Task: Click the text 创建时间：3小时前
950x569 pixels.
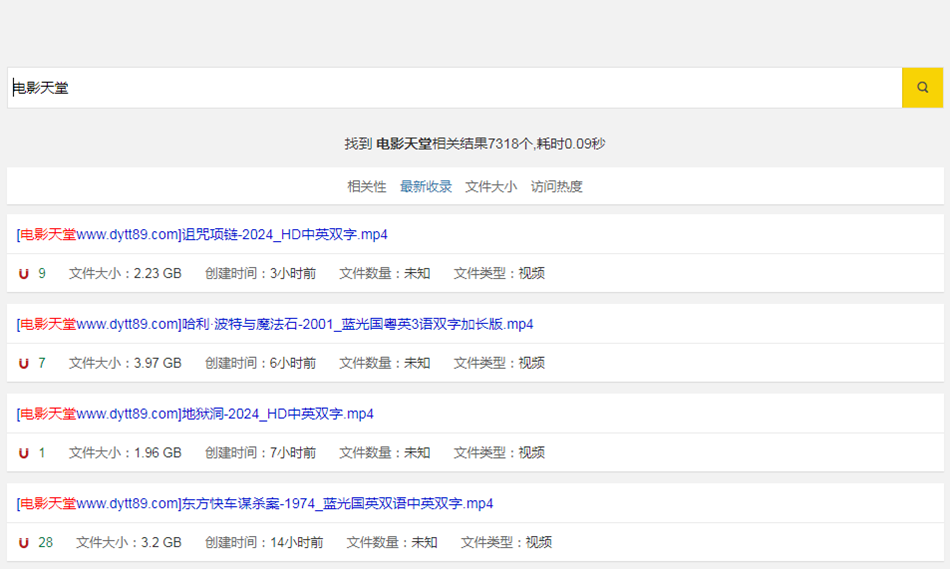Action: coord(261,273)
